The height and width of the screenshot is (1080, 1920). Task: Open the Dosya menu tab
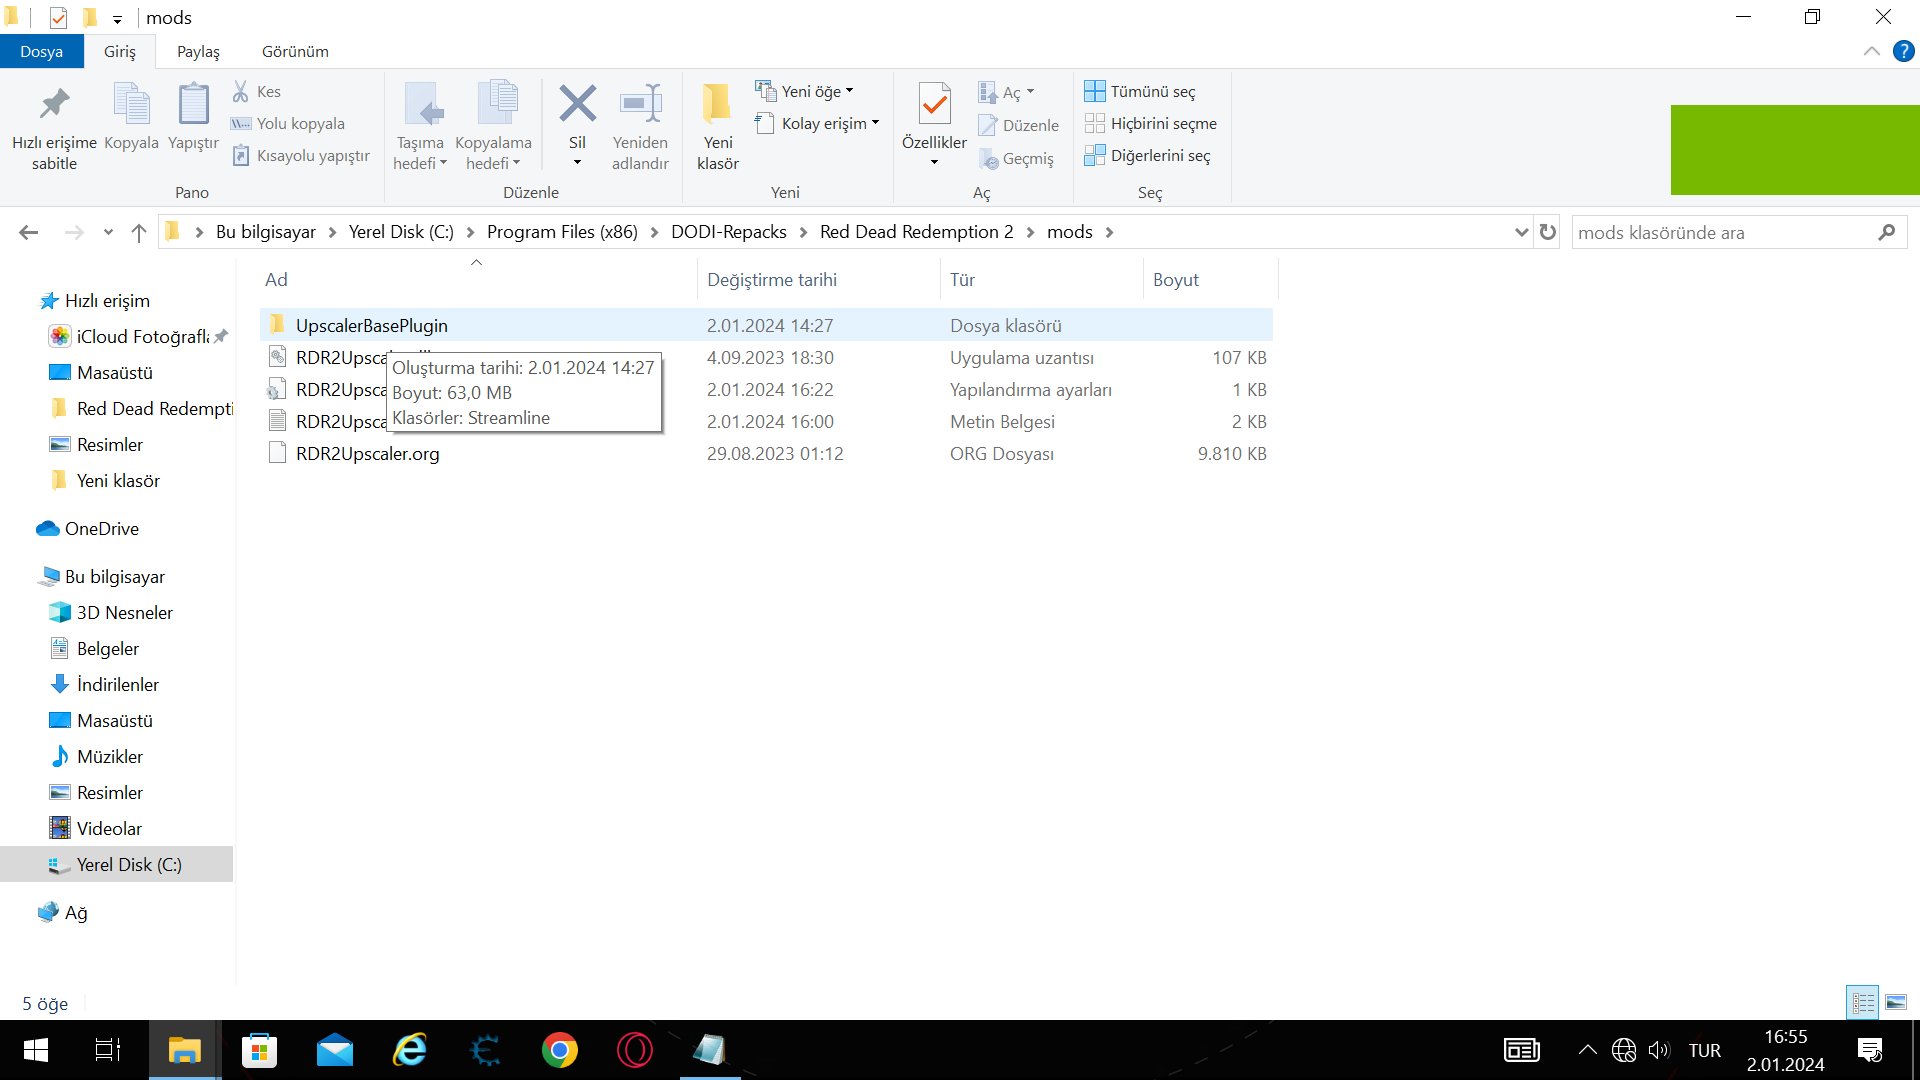pos(41,51)
